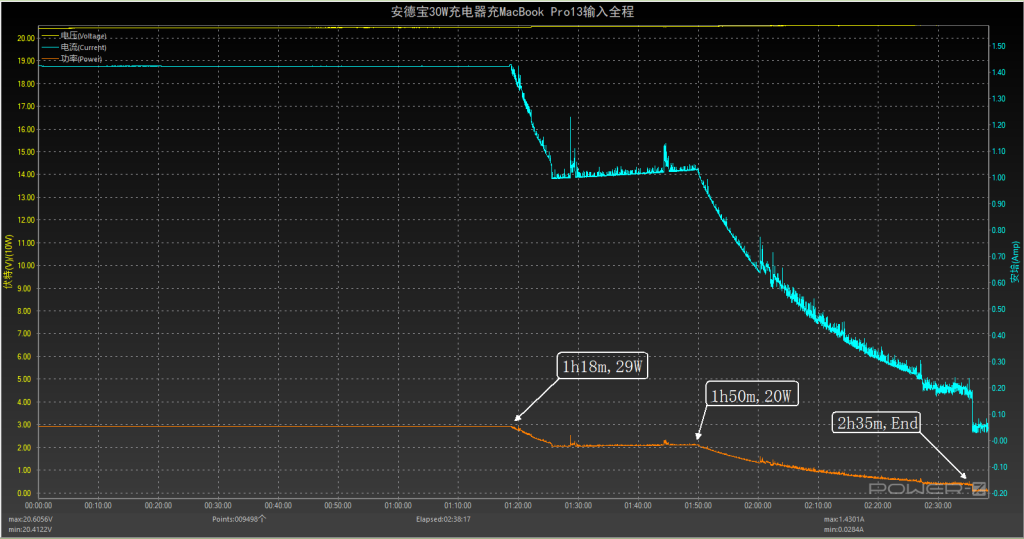Click the Elapsed:02:38:17 status entry
This screenshot has height=539, width=1024.
(x=443, y=519)
